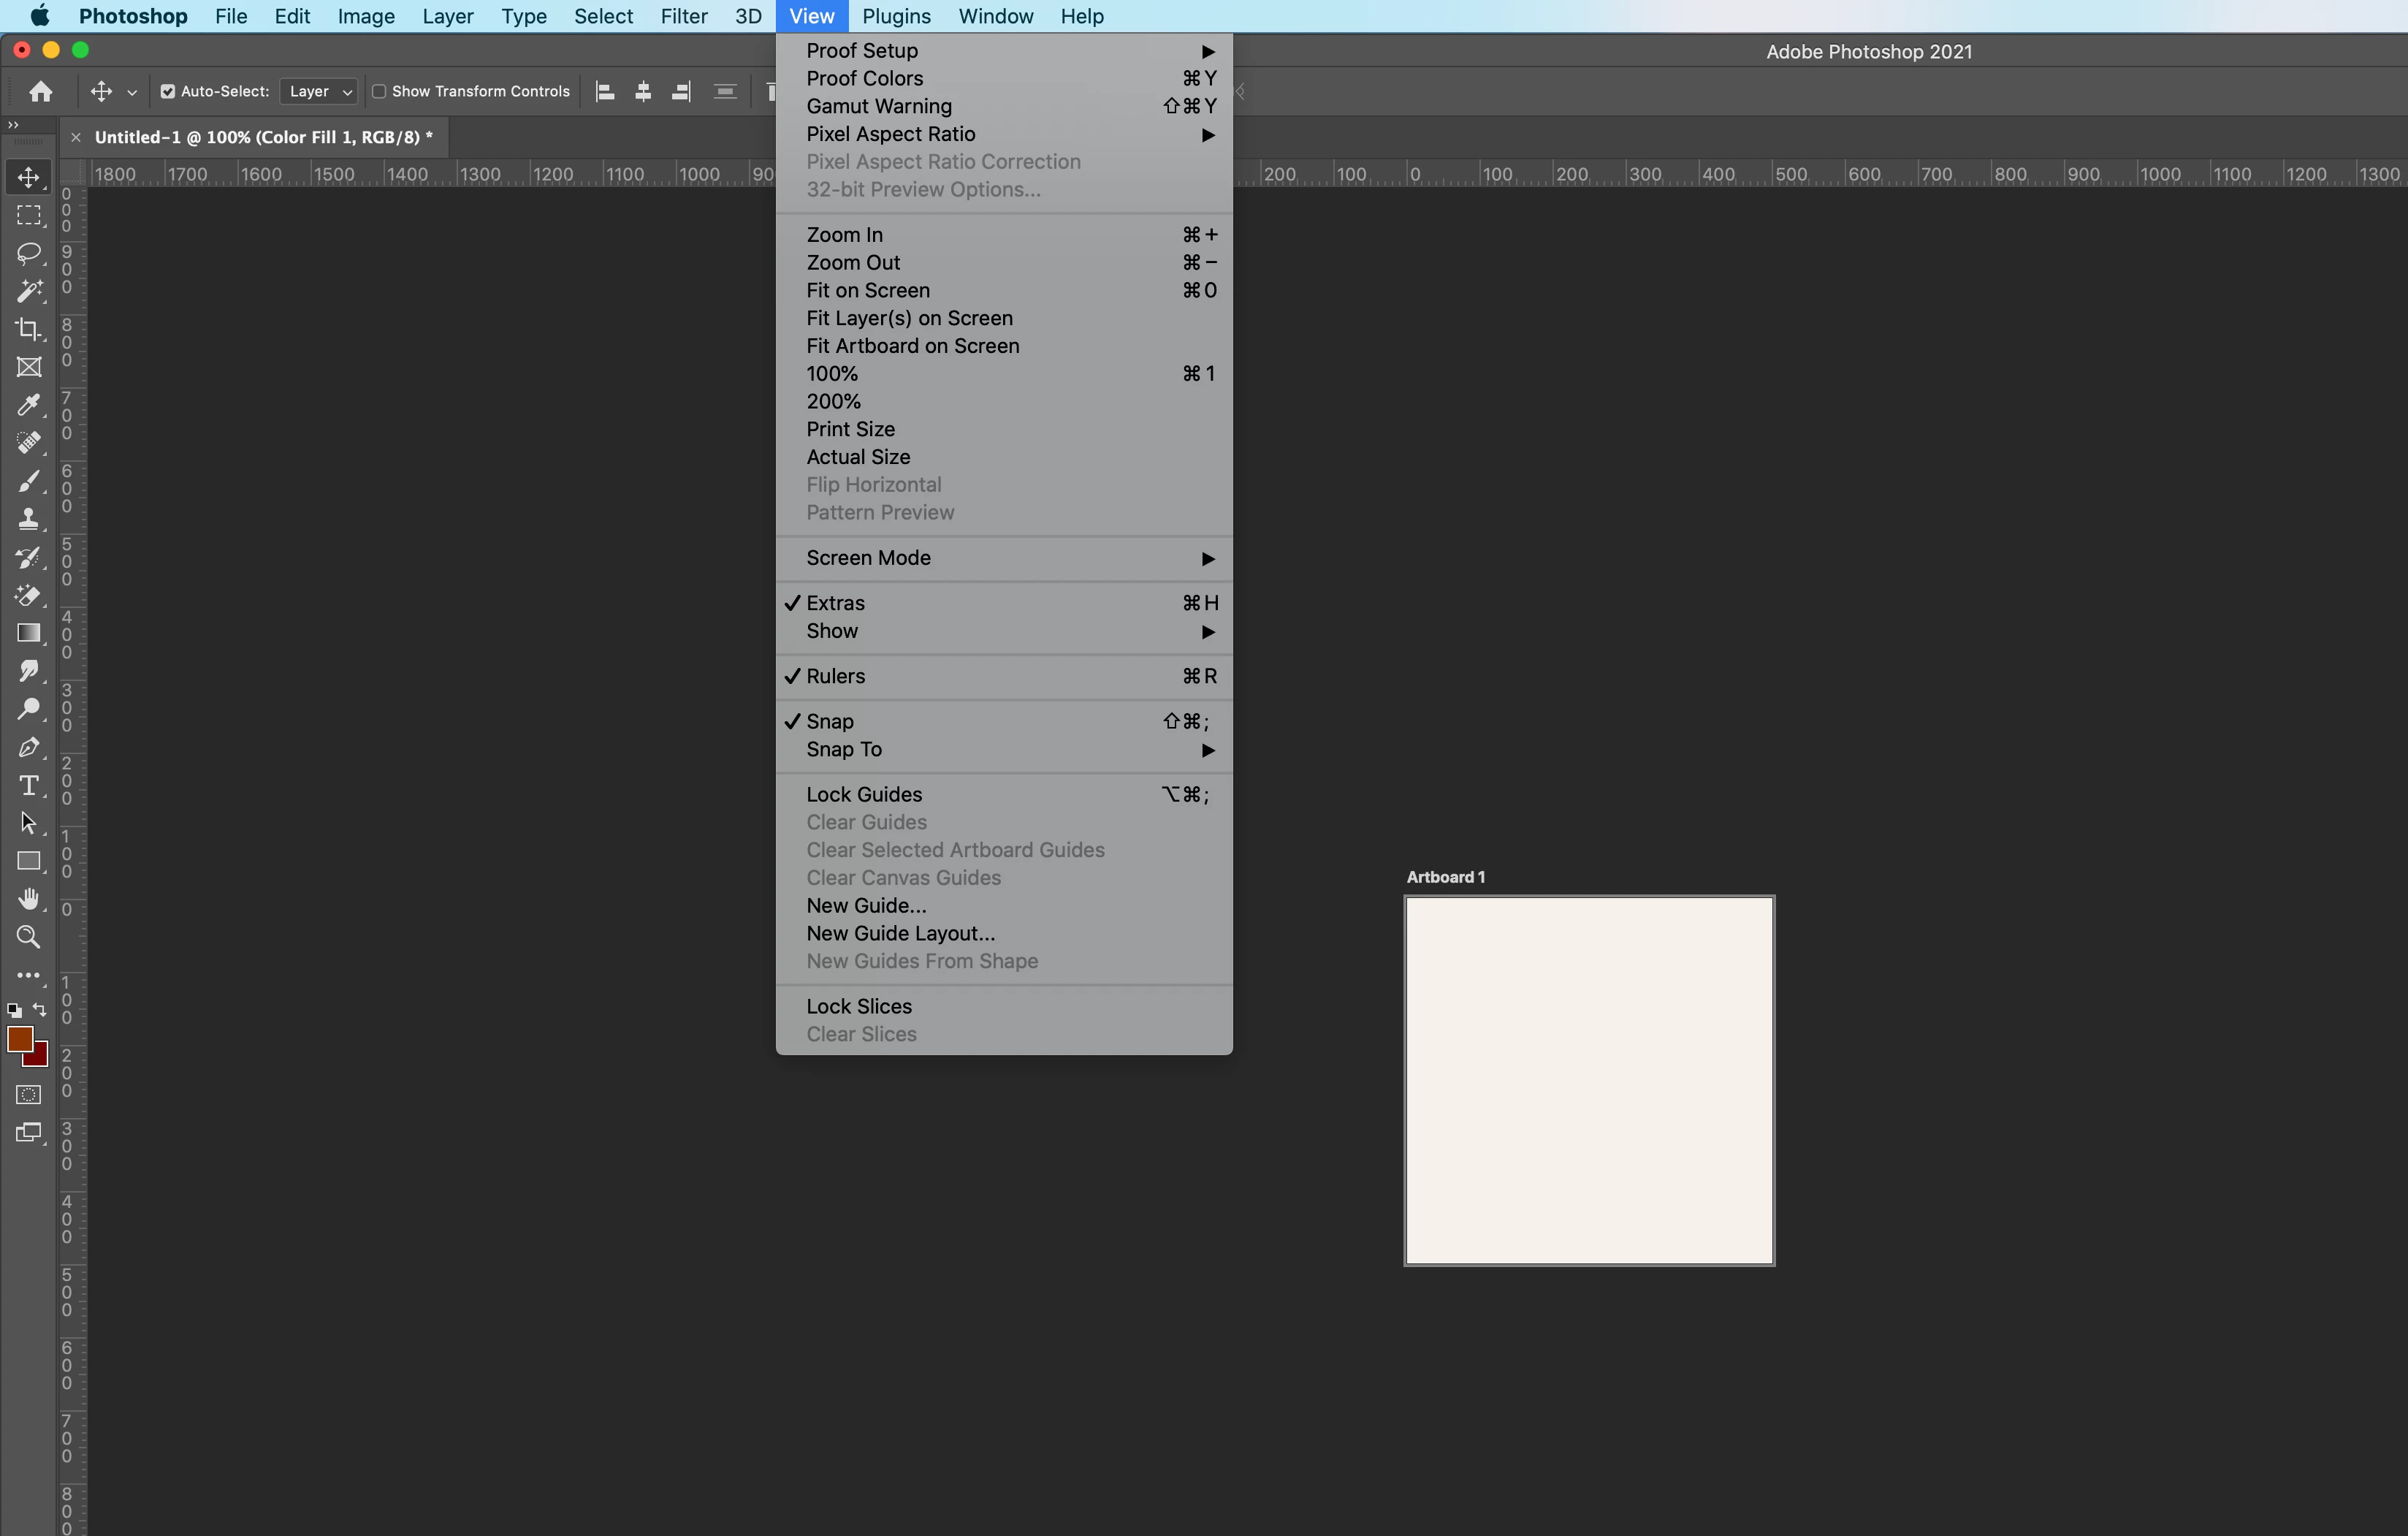The height and width of the screenshot is (1536, 2408).
Task: Open the Filter menu
Action: (683, 16)
